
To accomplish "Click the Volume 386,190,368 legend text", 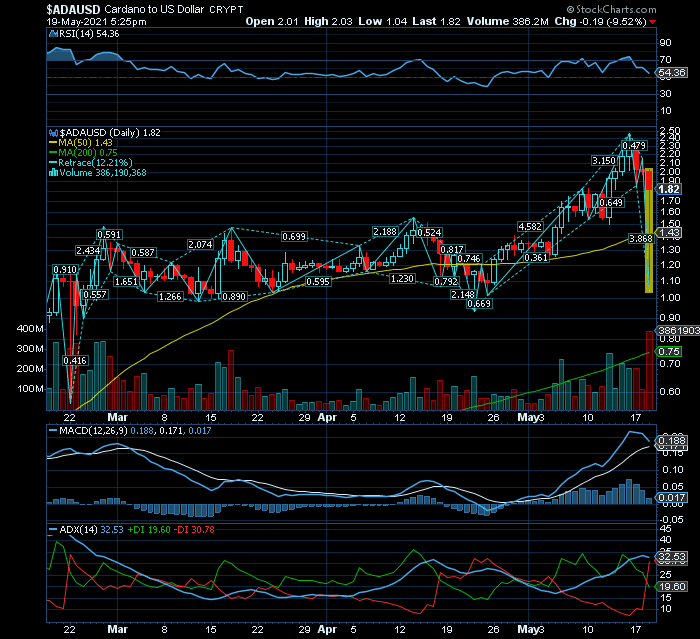I will (103, 173).
